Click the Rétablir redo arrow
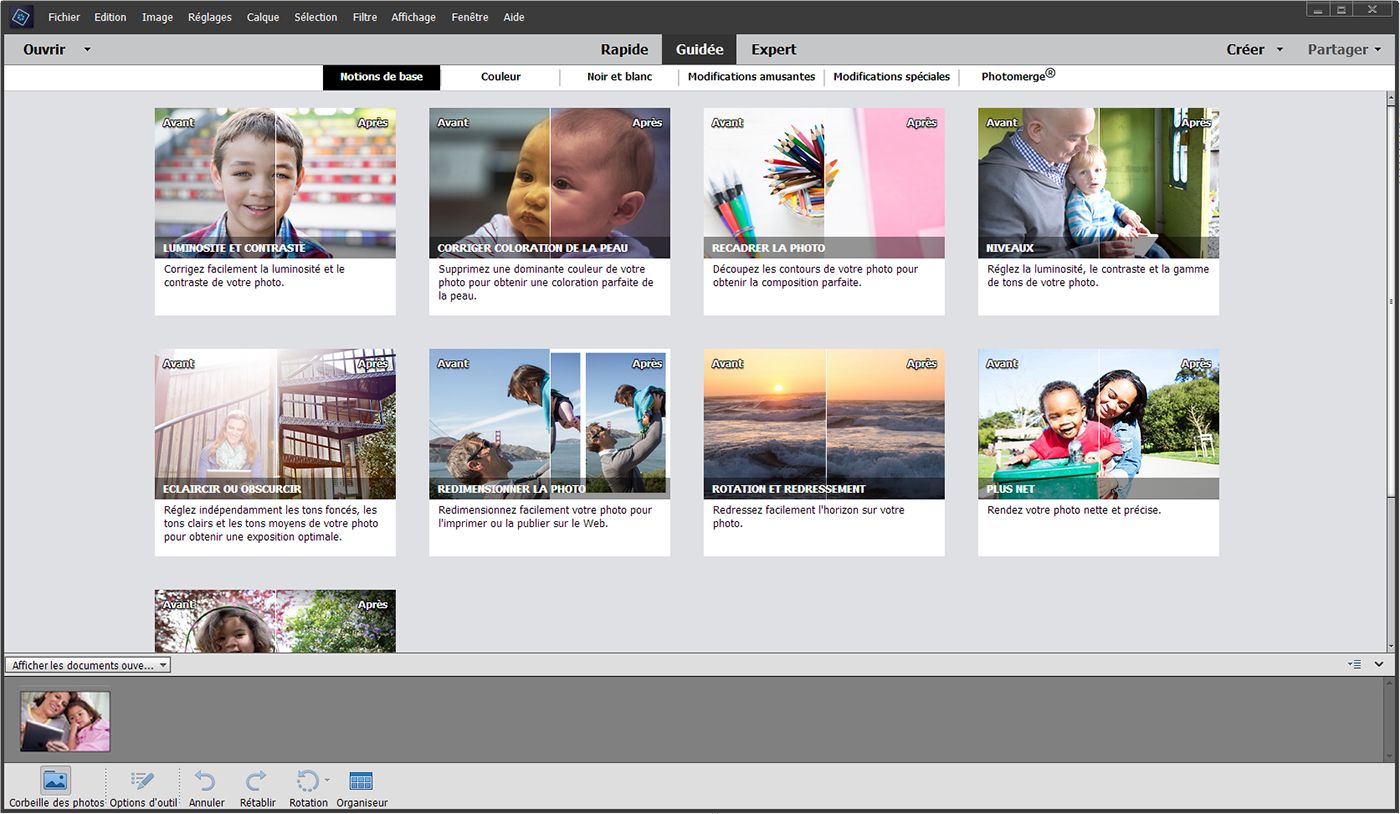1400x814 pixels. (x=257, y=780)
